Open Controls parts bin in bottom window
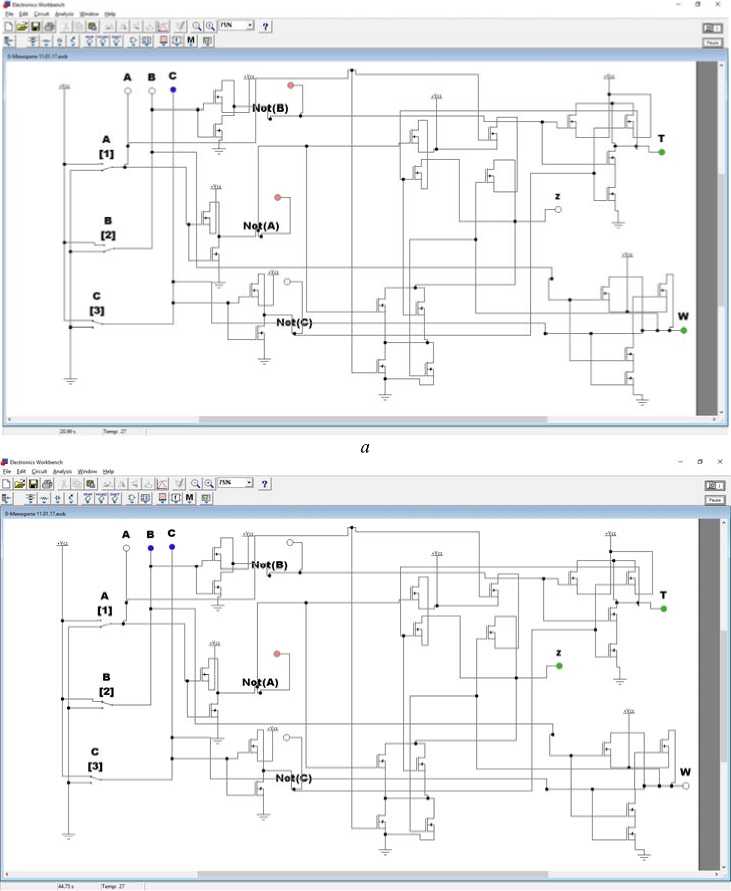 pos(176,498)
